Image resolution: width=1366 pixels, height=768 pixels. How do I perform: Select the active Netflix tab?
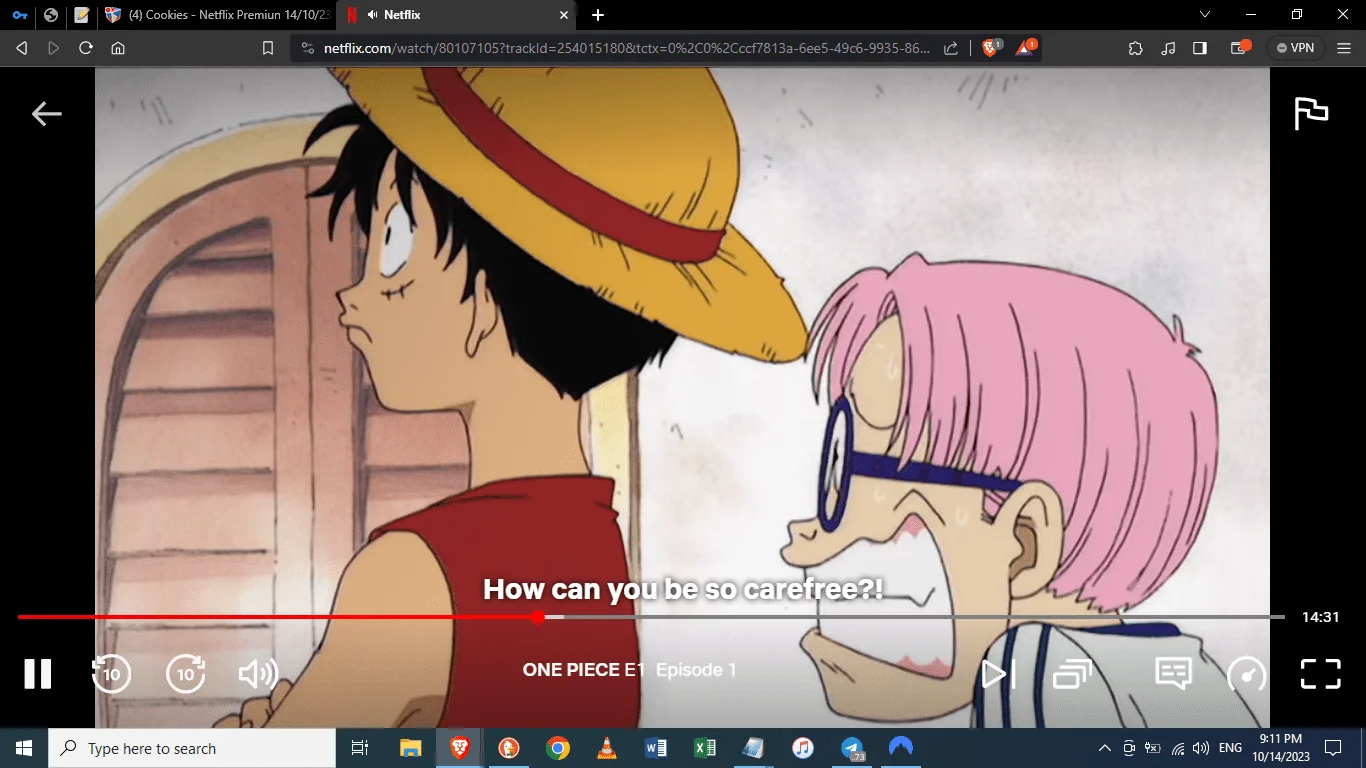click(456, 15)
